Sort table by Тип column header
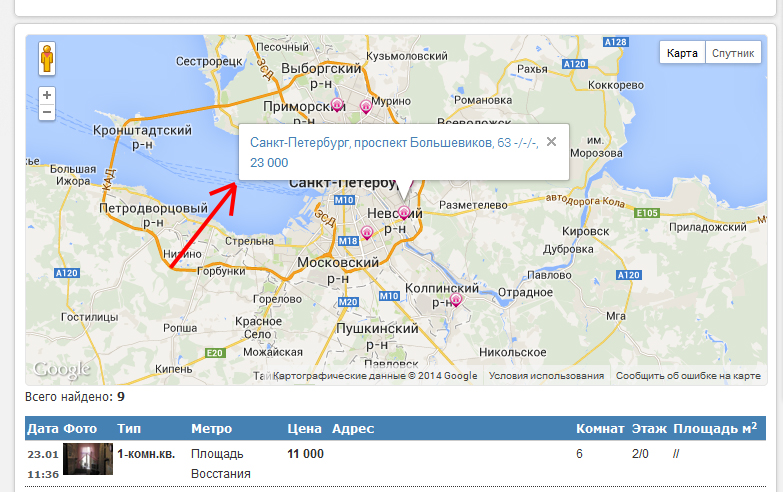783x492 pixels. pyautogui.click(x=129, y=429)
